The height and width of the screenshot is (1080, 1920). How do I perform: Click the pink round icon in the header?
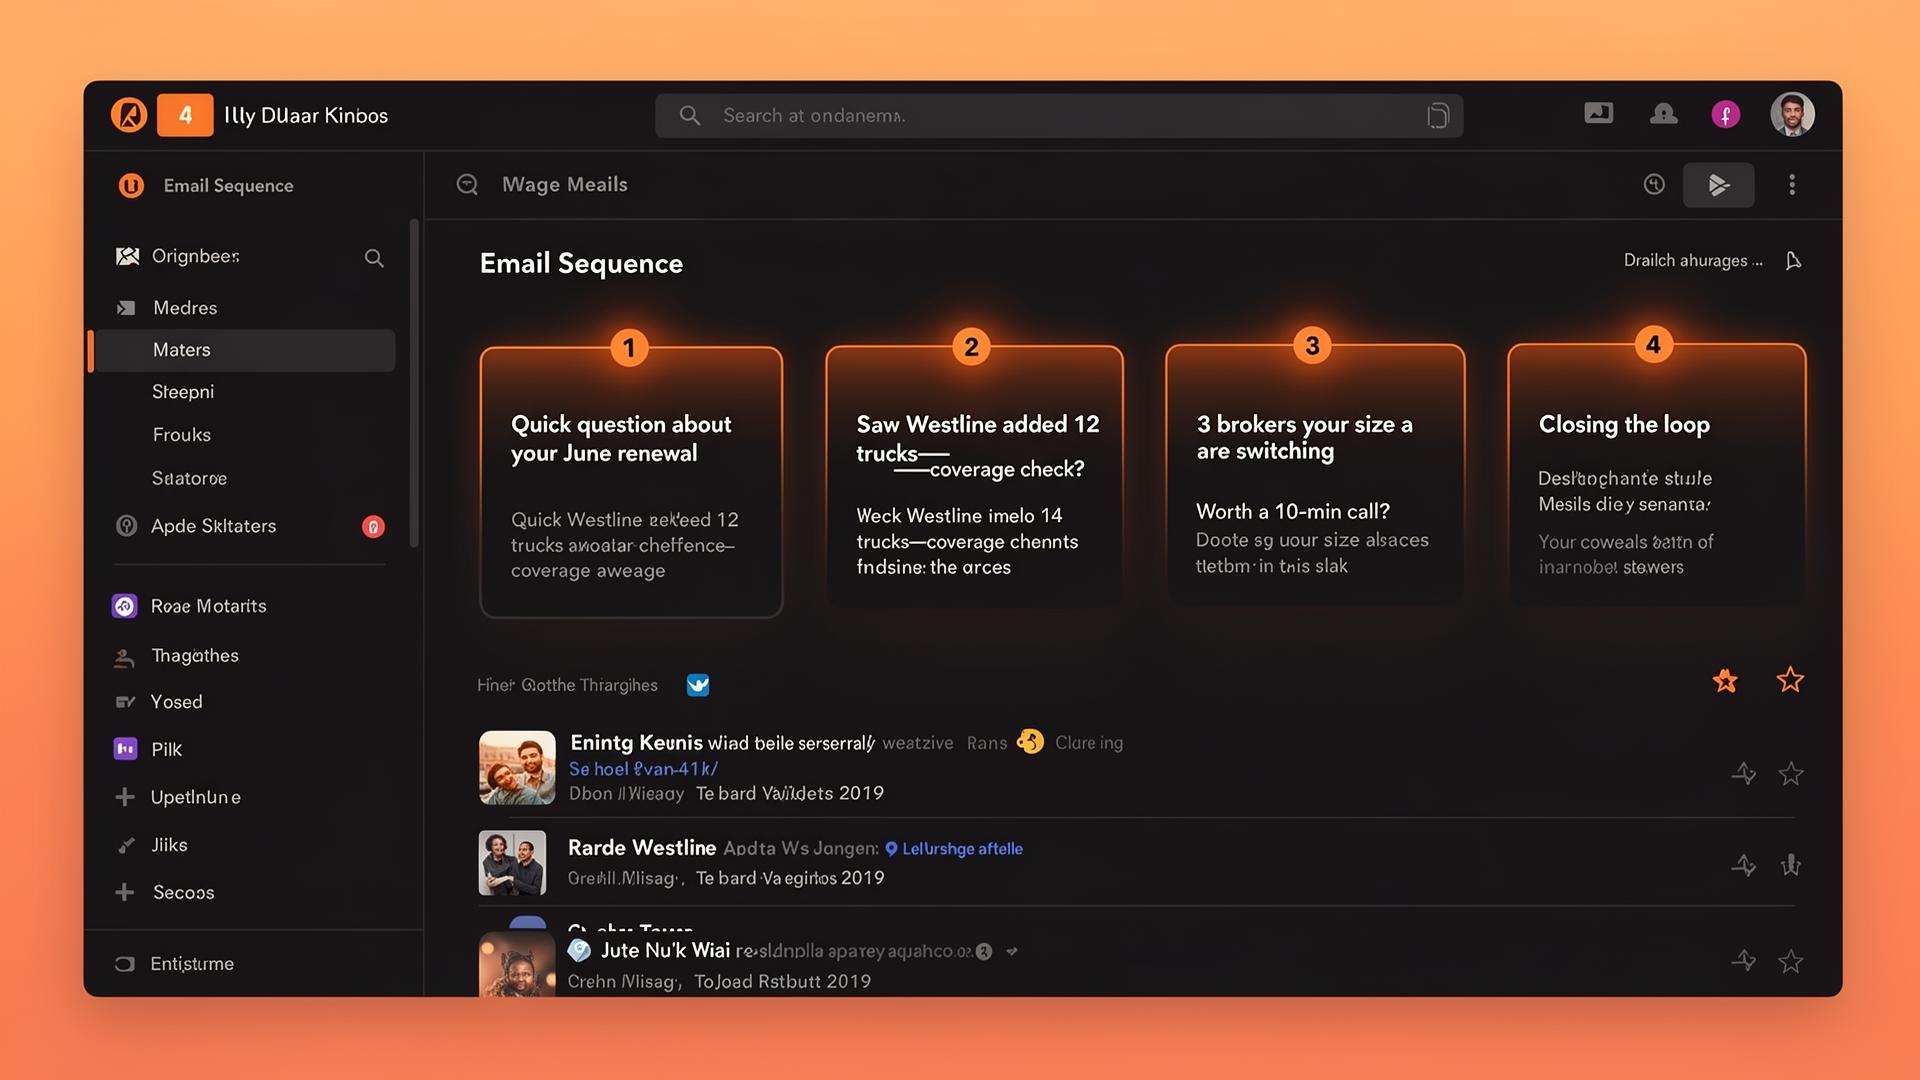1725,115
